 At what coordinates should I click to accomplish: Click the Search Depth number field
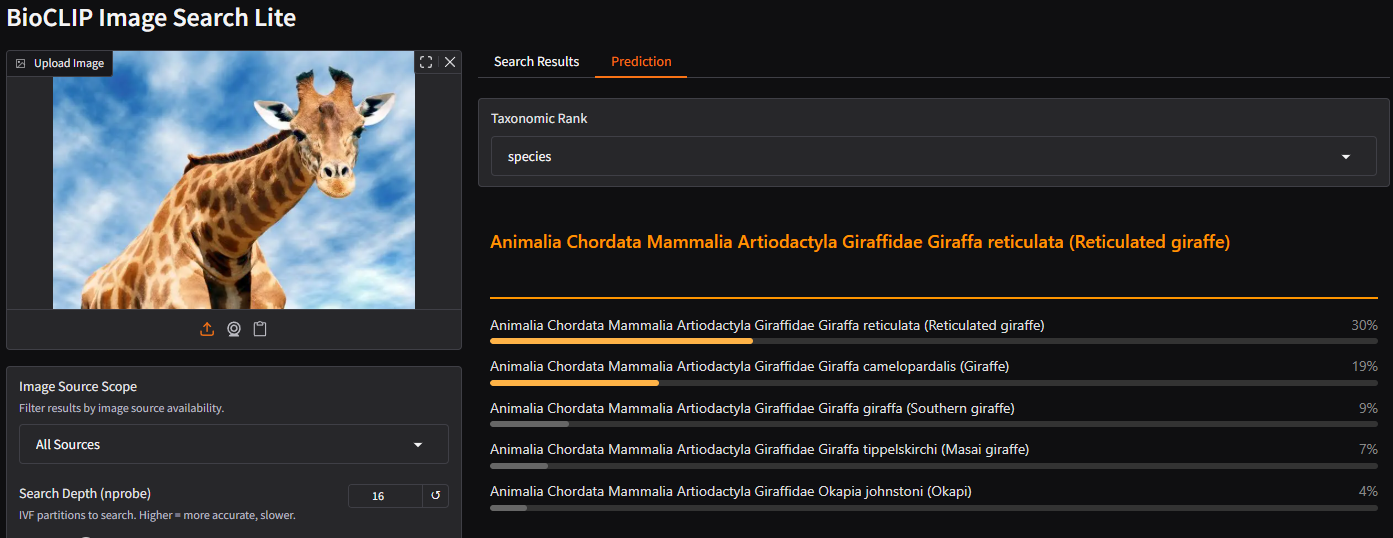coord(385,496)
